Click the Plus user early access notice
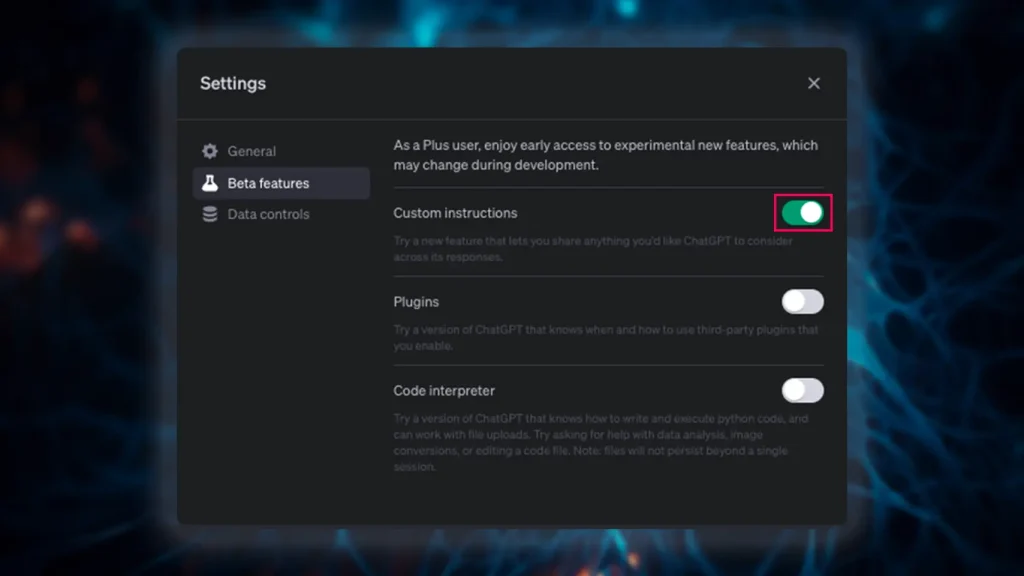The image size is (1024, 576). click(605, 155)
